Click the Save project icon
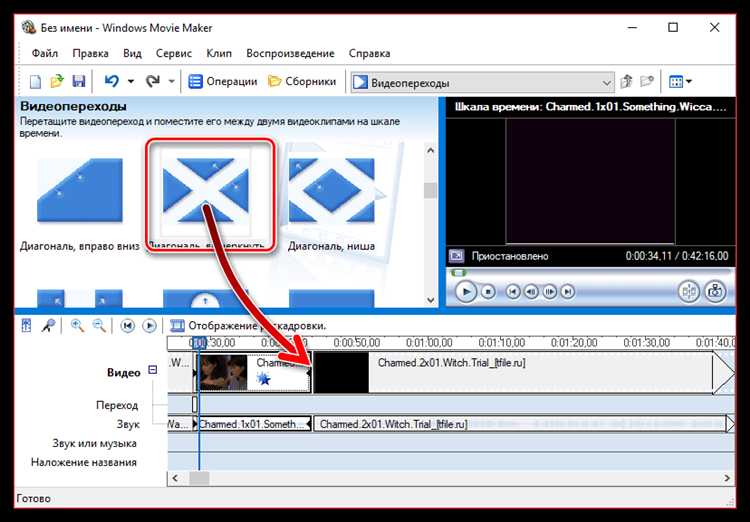Screen dimensions: 750x522 pyautogui.click(x=78, y=82)
